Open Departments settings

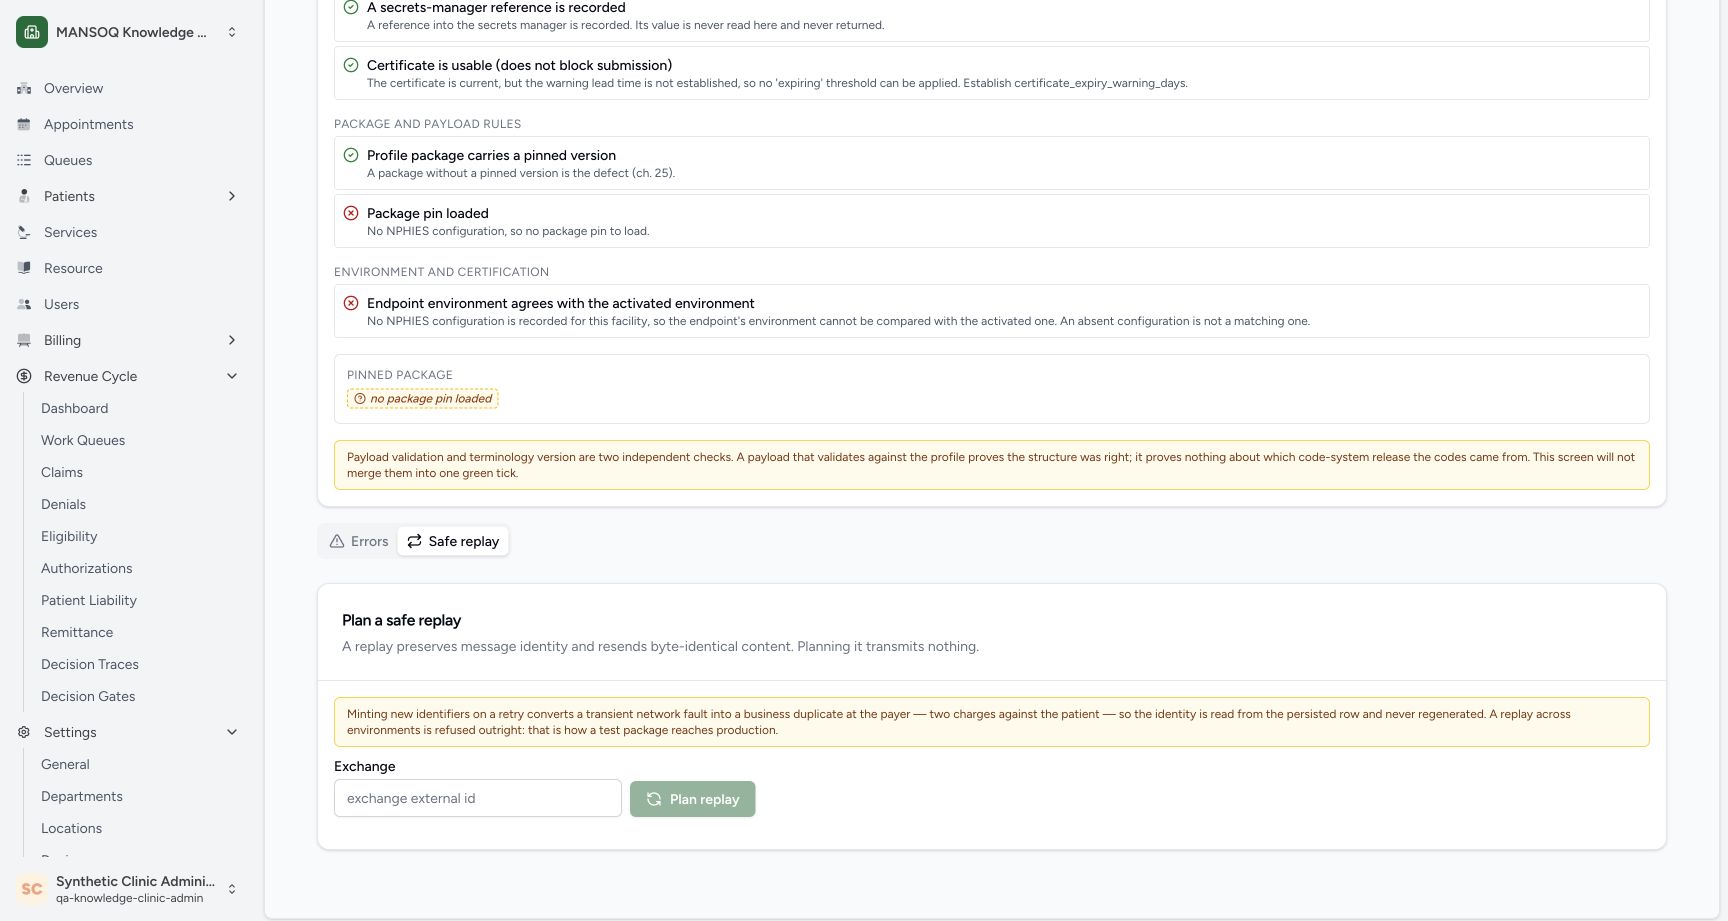point(82,796)
